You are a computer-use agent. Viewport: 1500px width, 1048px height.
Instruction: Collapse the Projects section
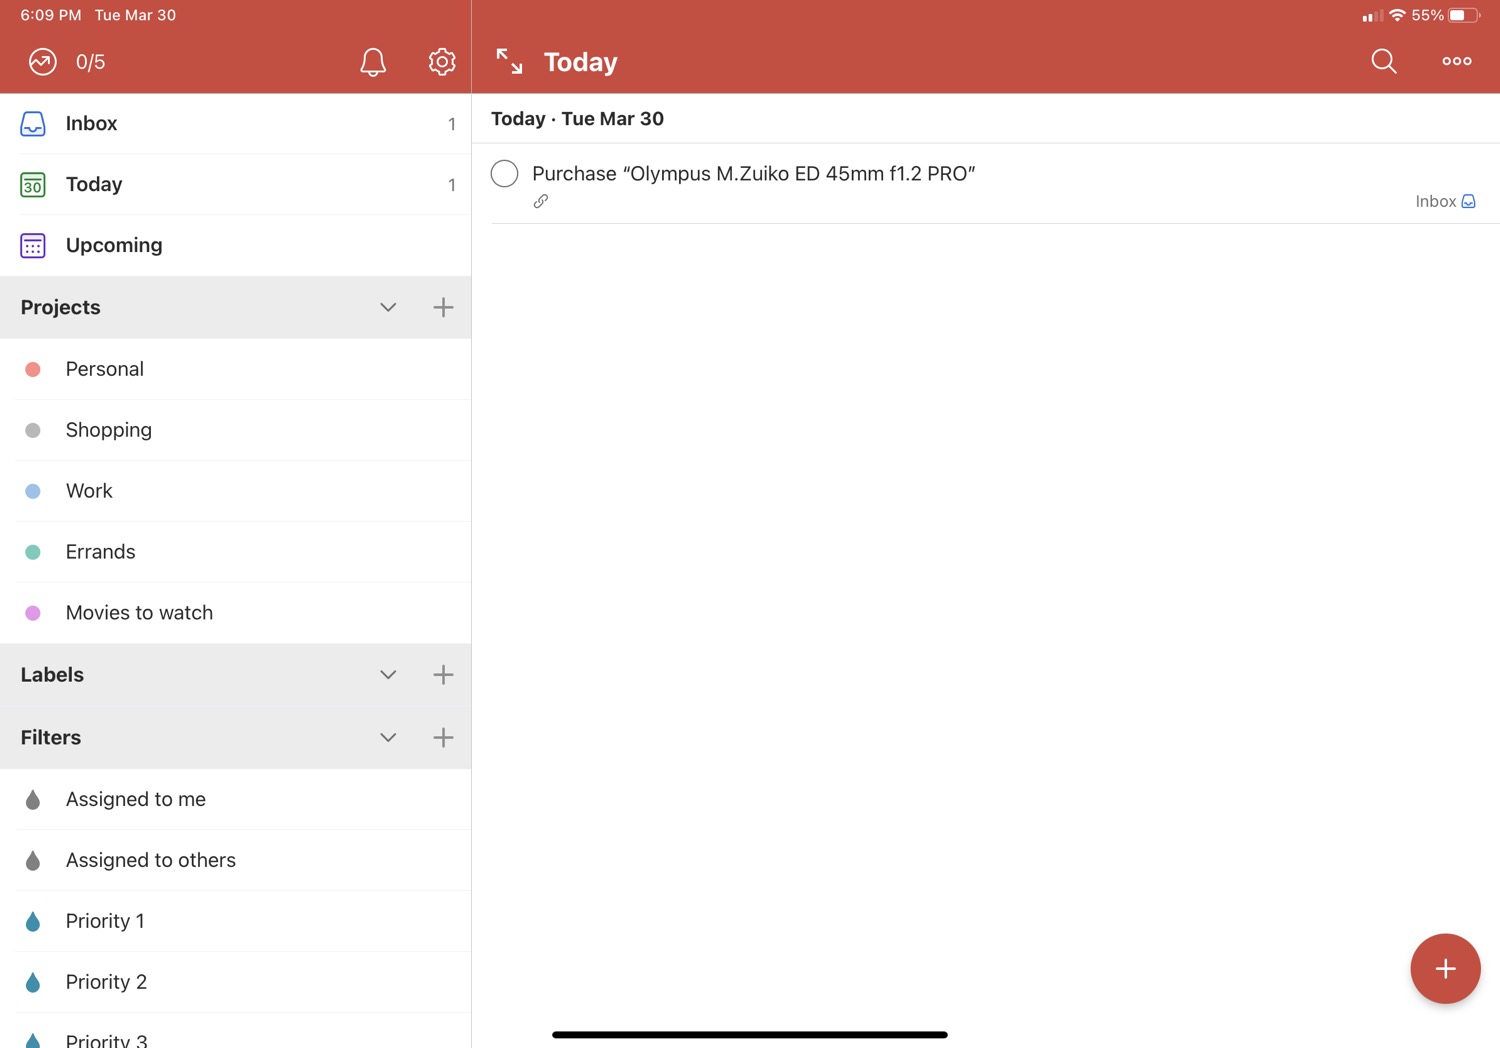pos(388,307)
